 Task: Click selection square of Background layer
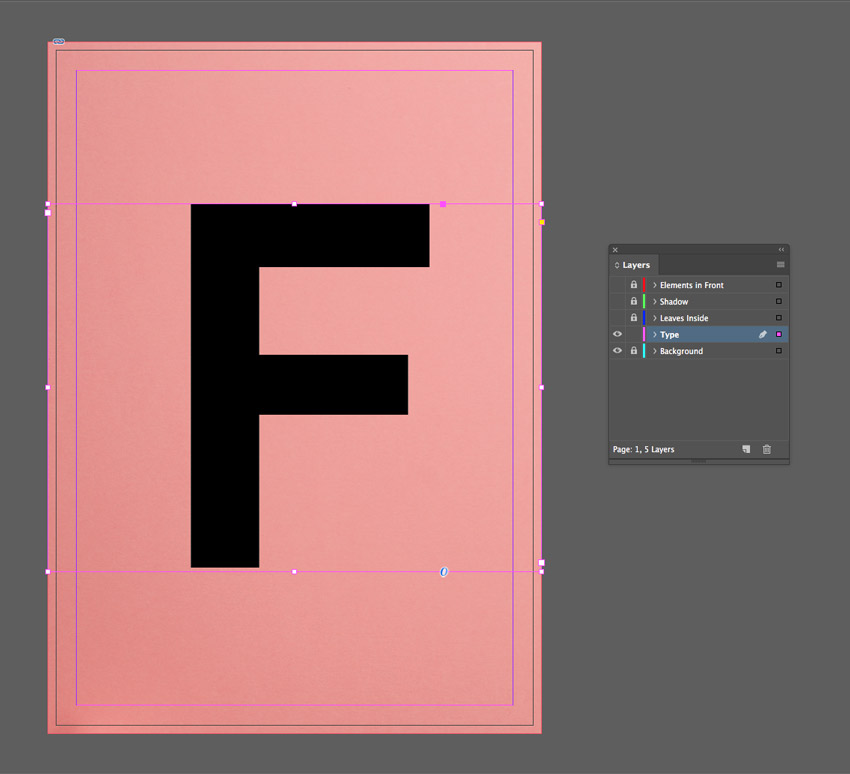pyautogui.click(x=779, y=351)
